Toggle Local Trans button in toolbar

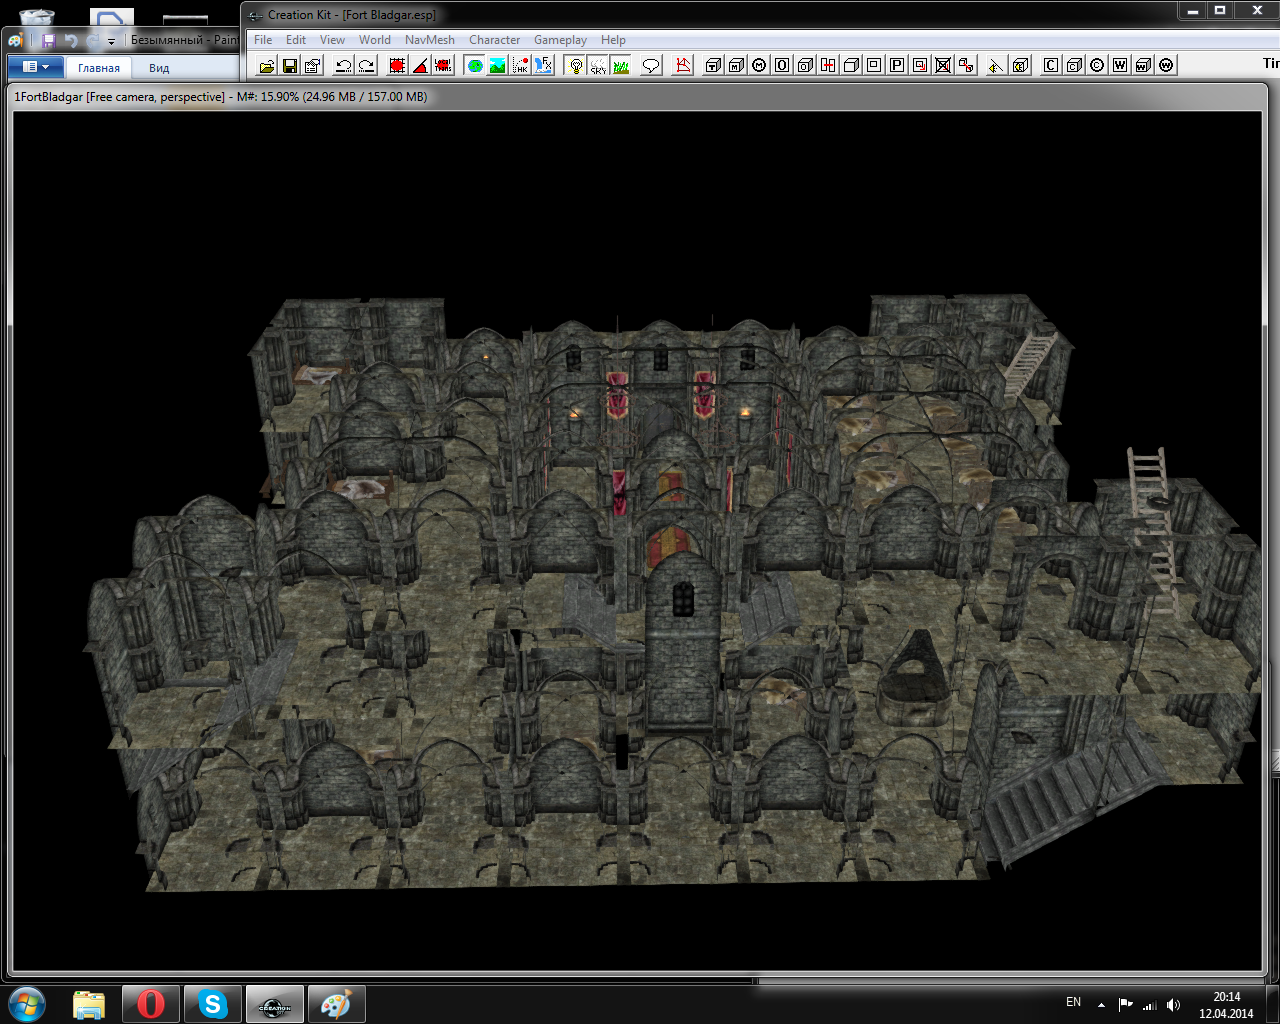[x=443, y=65]
